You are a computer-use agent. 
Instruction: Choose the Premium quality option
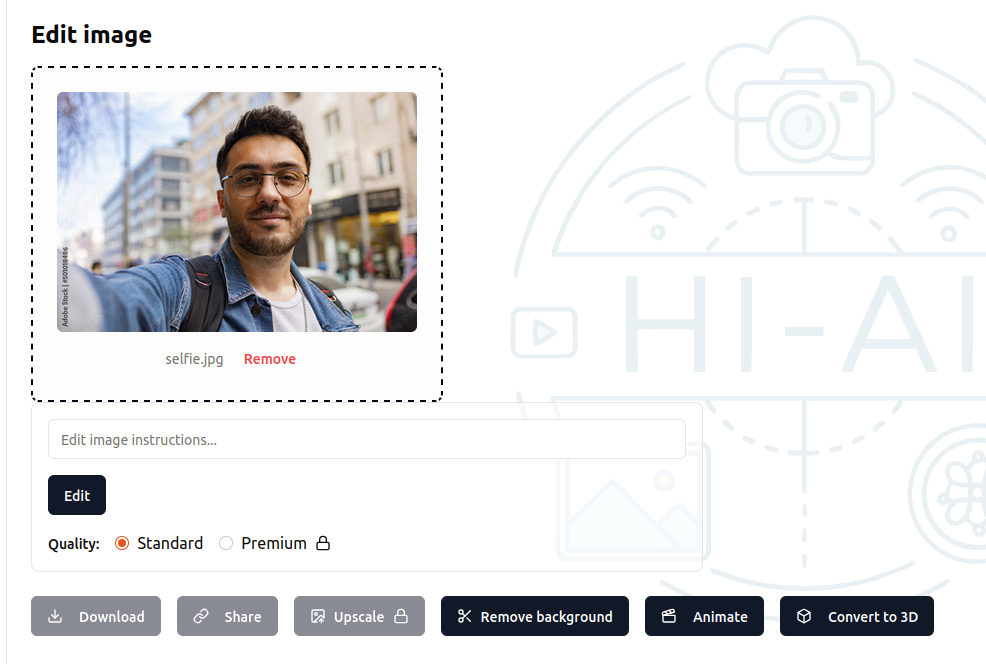226,543
